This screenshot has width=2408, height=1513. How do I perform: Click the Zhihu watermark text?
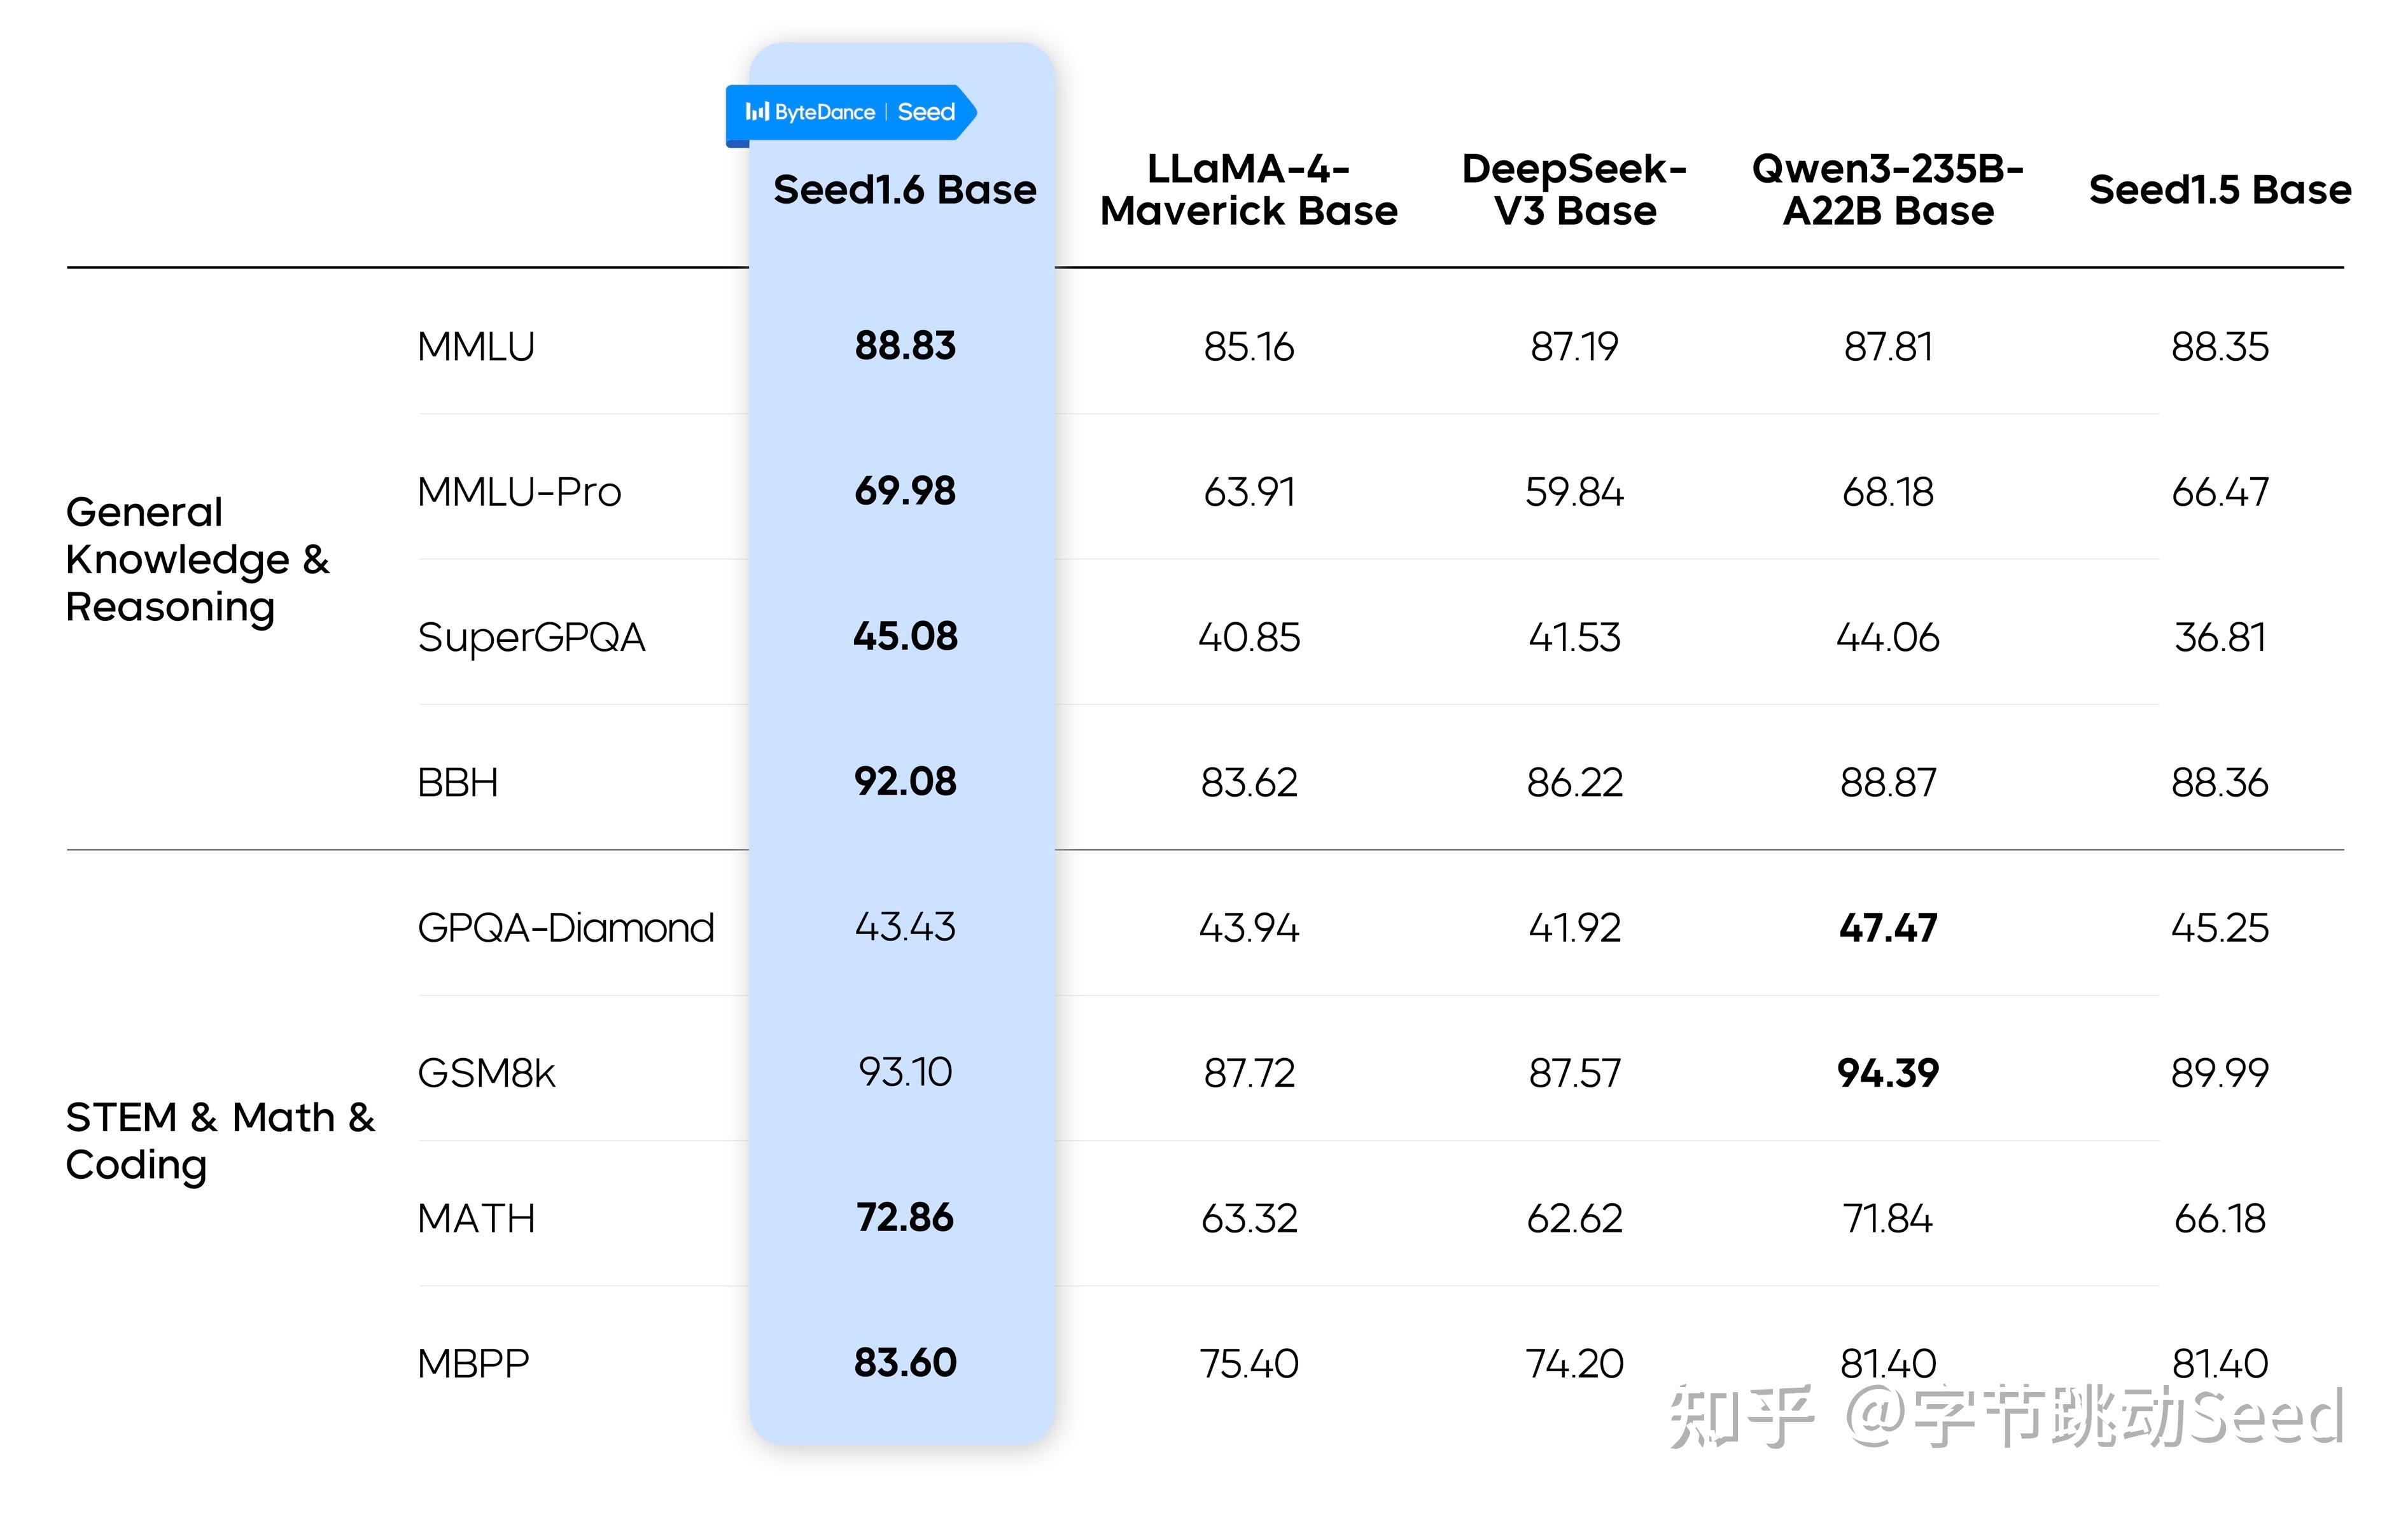tap(2005, 1416)
